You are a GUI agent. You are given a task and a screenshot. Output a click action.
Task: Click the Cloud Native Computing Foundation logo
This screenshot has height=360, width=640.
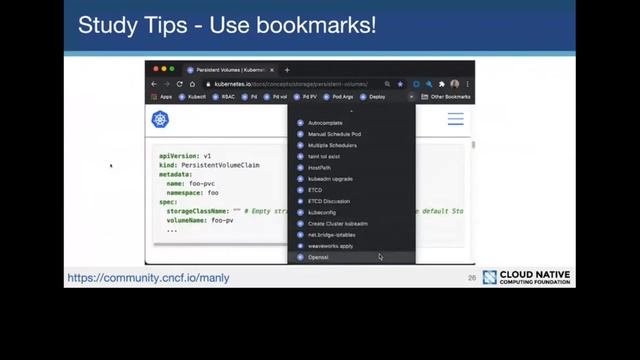click(x=526, y=277)
